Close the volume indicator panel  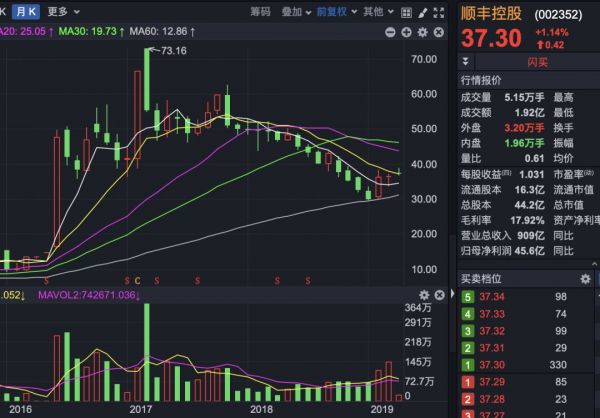click(x=441, y=295)
